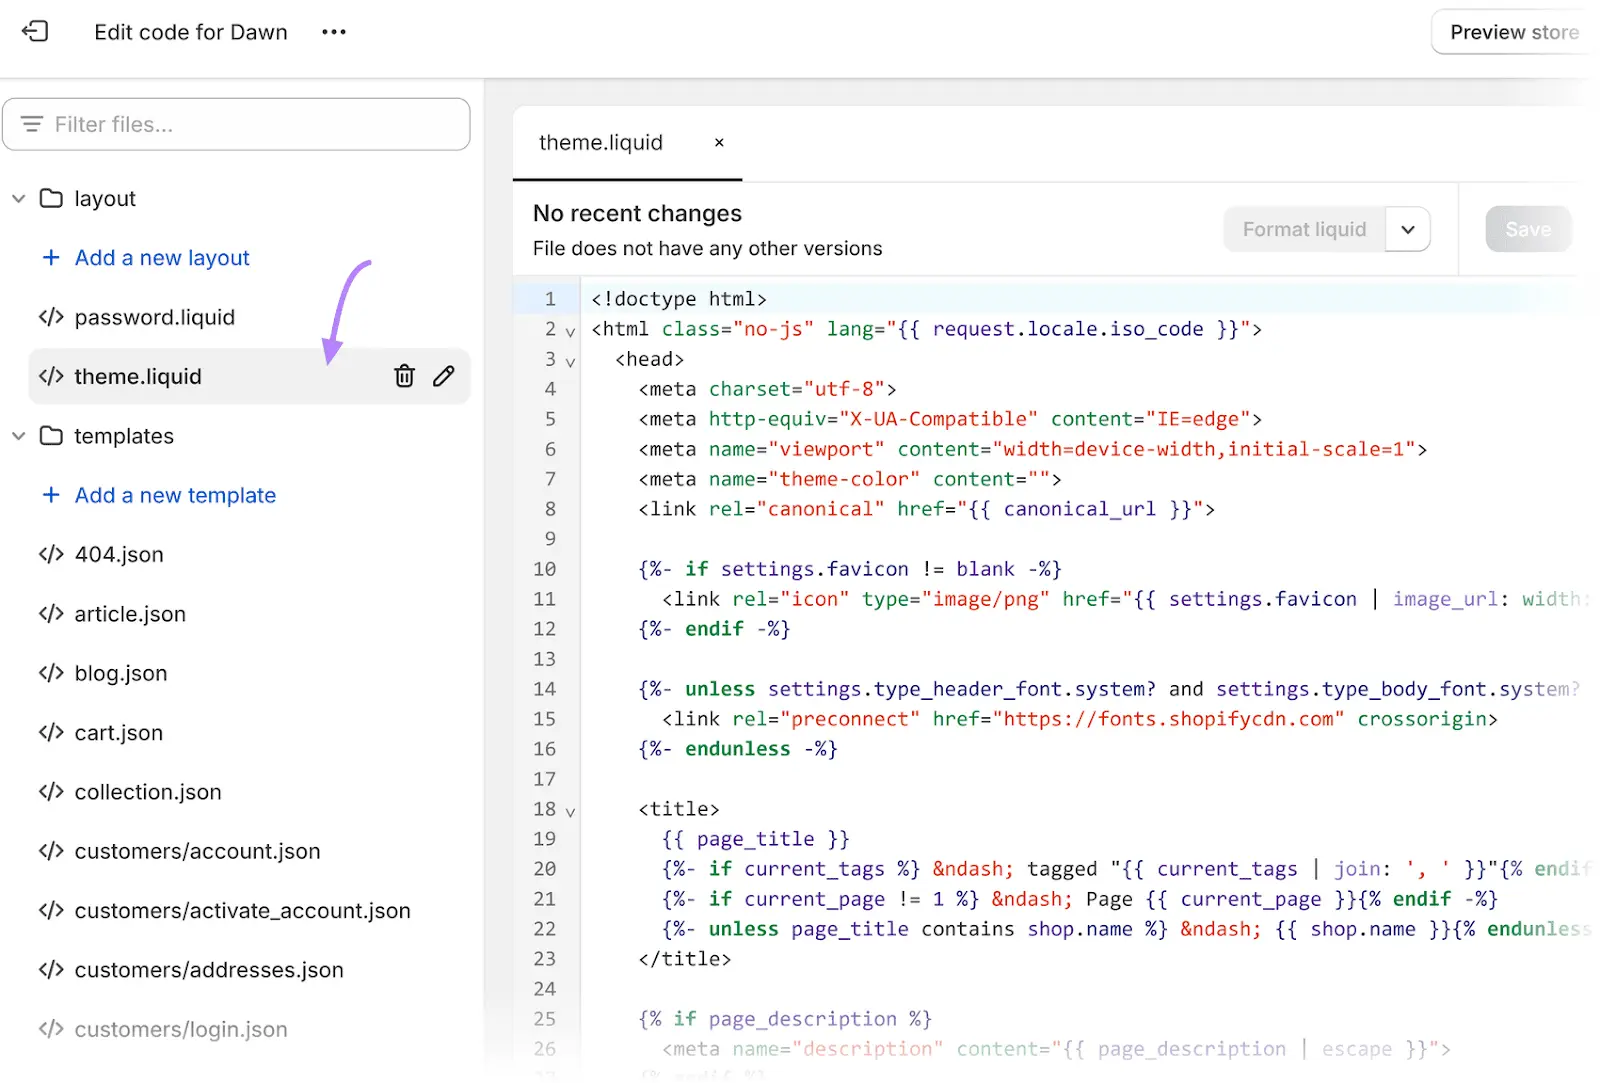The image size is (1600, 1083).
Task: Collapse the templates folder
Action: click(x=18, y=436)
